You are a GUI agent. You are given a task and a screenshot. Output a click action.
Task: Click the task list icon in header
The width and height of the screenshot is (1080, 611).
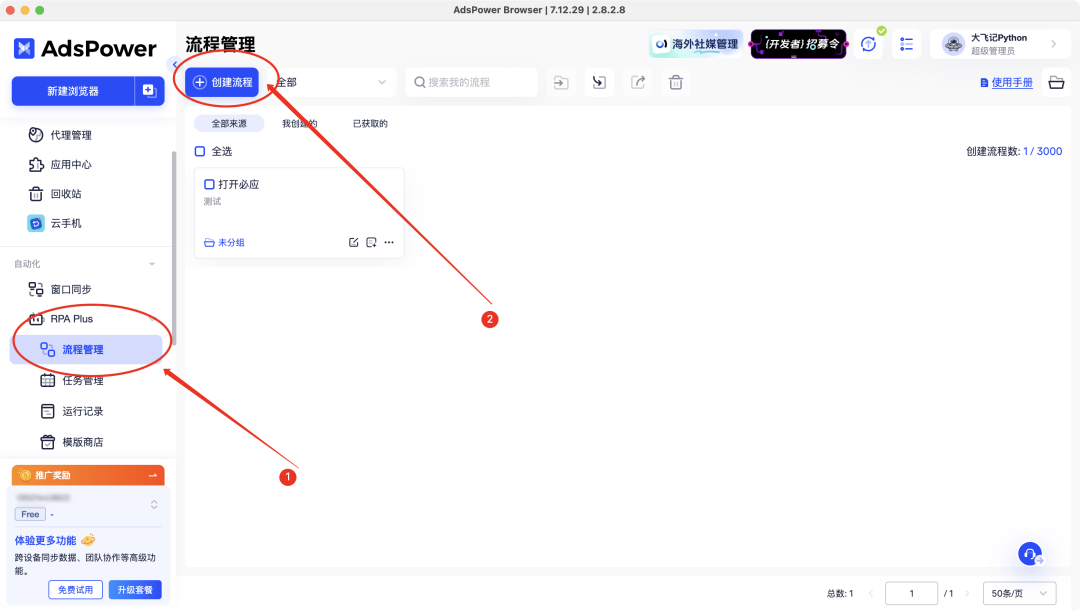pos(906,44)
